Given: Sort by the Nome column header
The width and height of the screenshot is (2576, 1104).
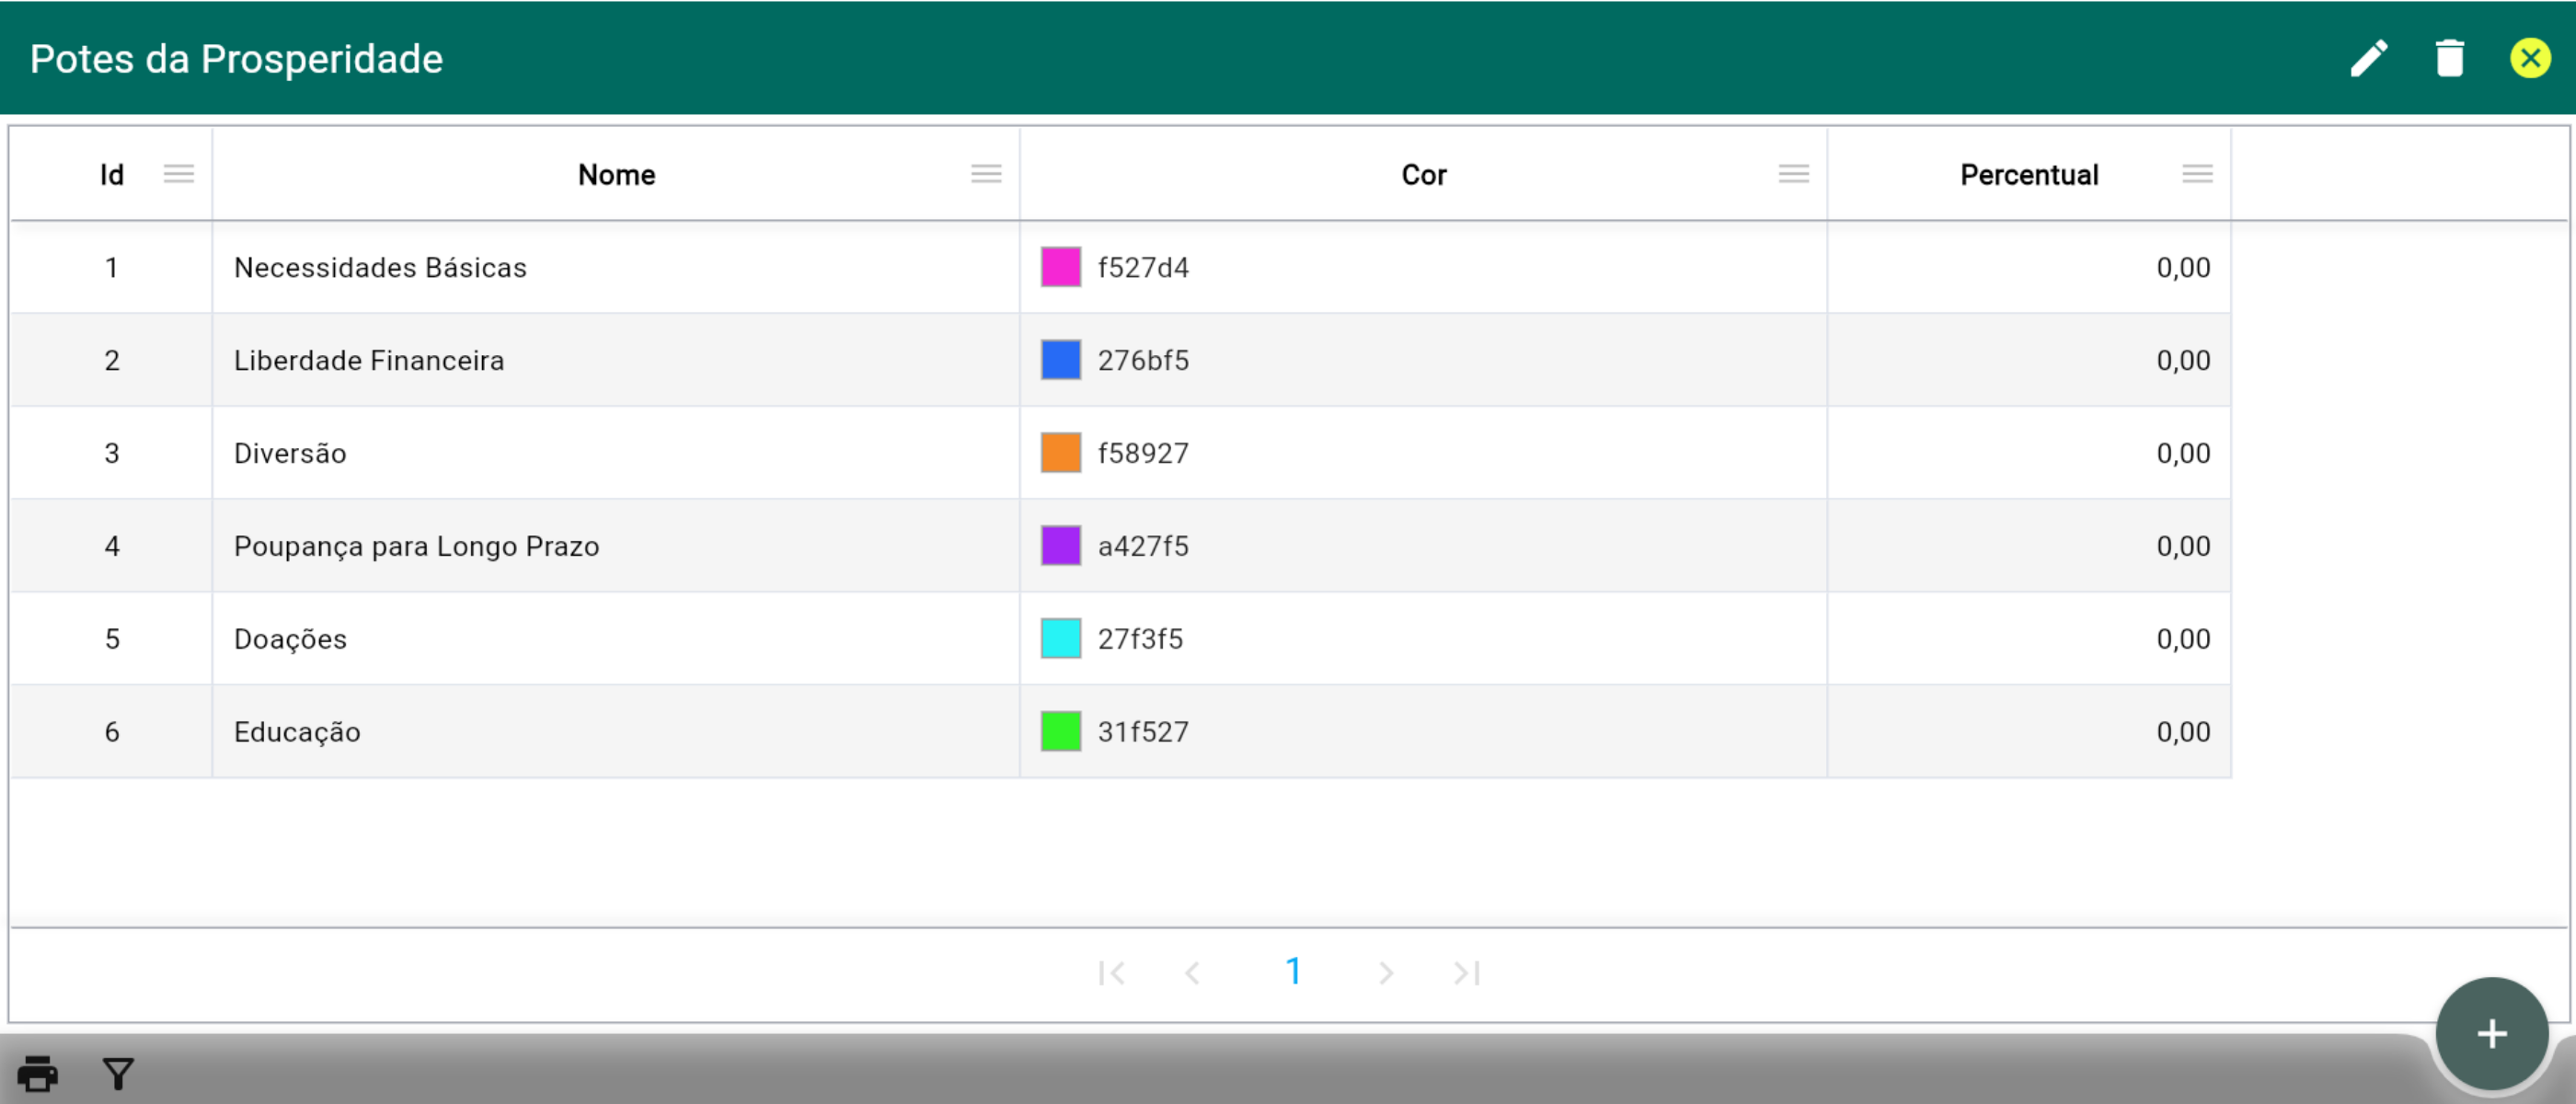Looking at the screenshot, I should (x=616, y=175).
